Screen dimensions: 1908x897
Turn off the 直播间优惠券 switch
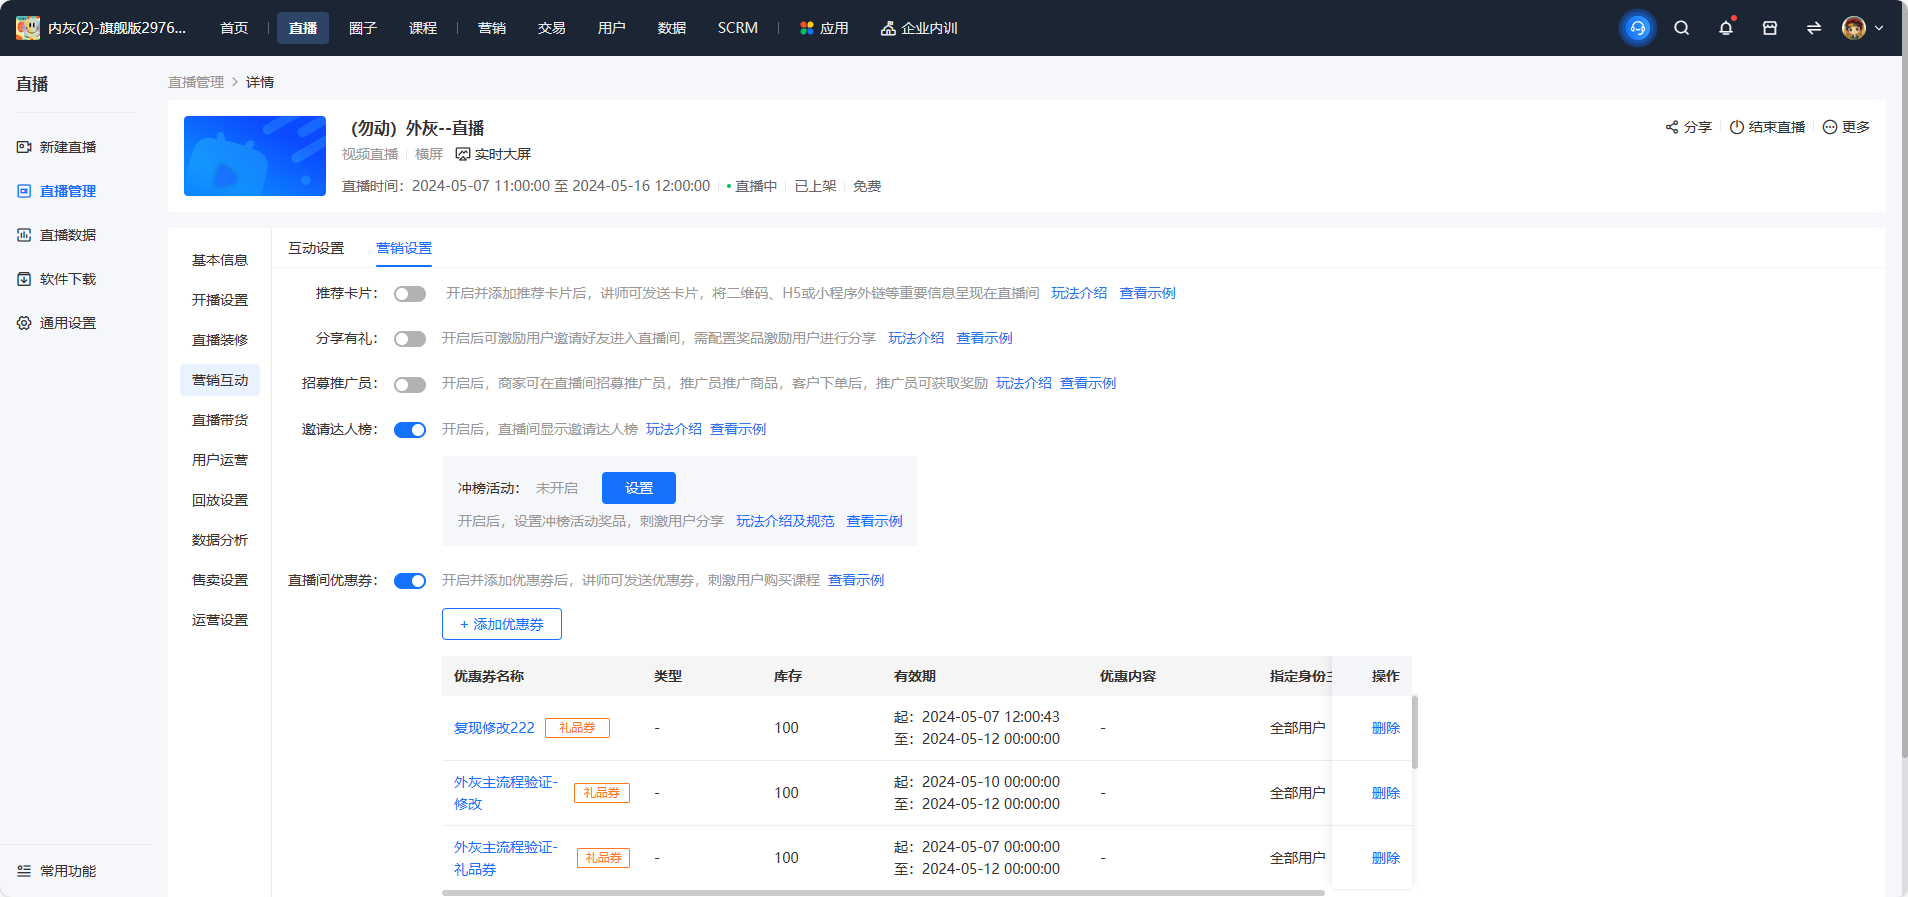click(x=410, y=581)
